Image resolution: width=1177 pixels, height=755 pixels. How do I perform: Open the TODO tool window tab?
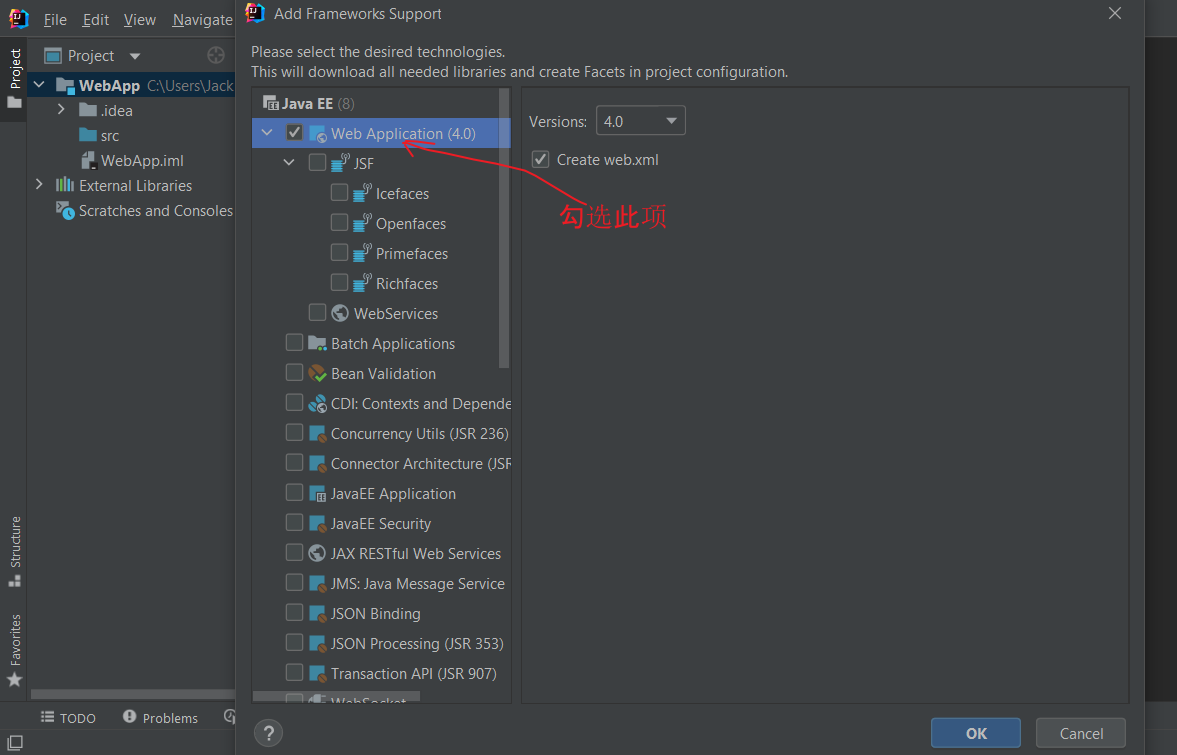pos(68,717)
